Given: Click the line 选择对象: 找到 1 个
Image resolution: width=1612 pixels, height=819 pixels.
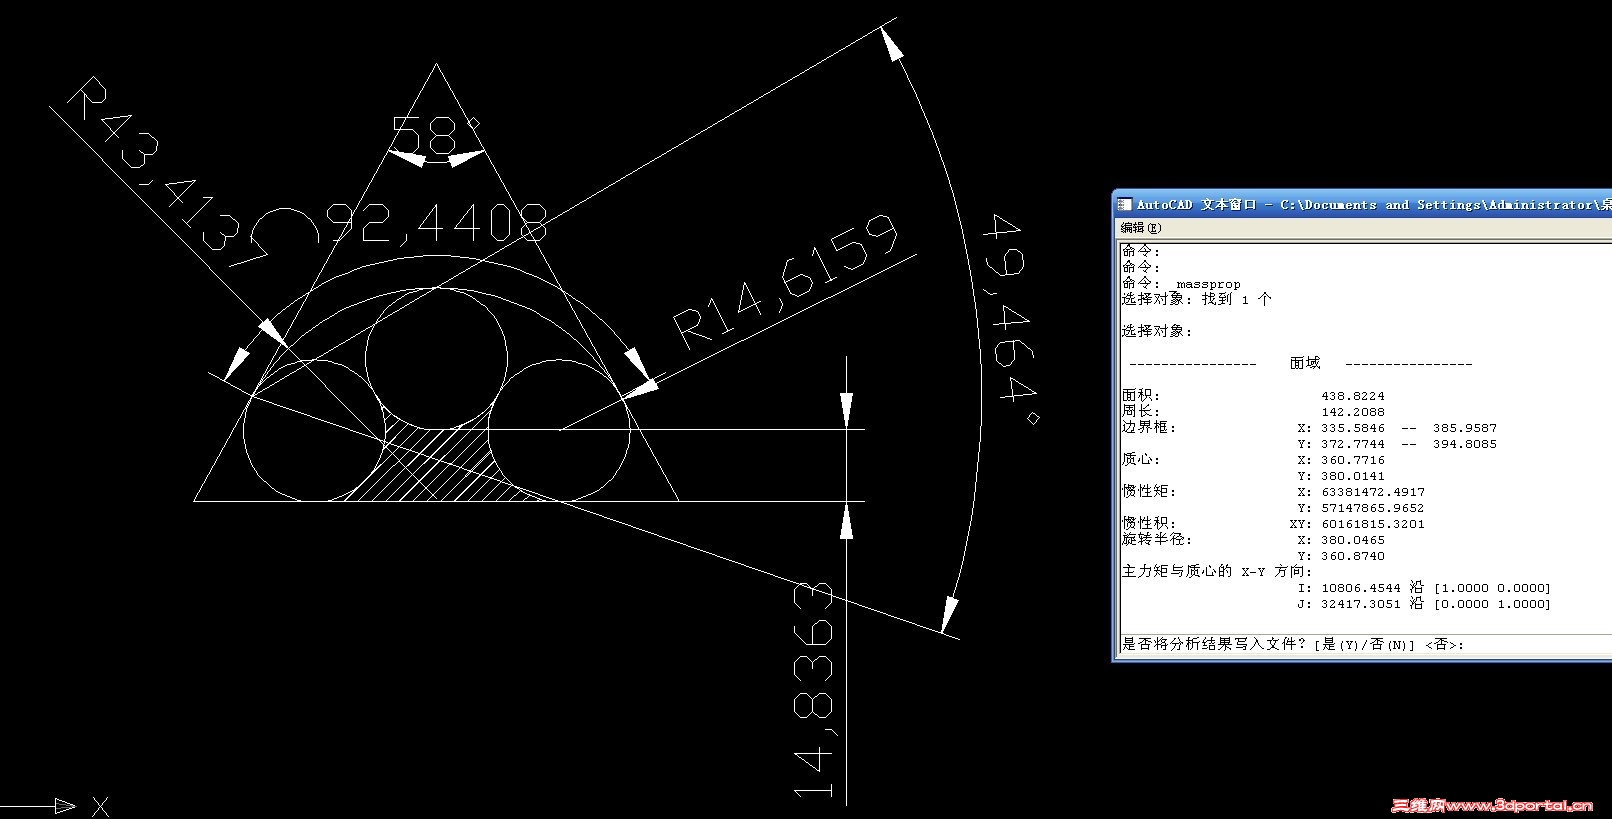Looking at the screenshot, I should pos(1196,299).
